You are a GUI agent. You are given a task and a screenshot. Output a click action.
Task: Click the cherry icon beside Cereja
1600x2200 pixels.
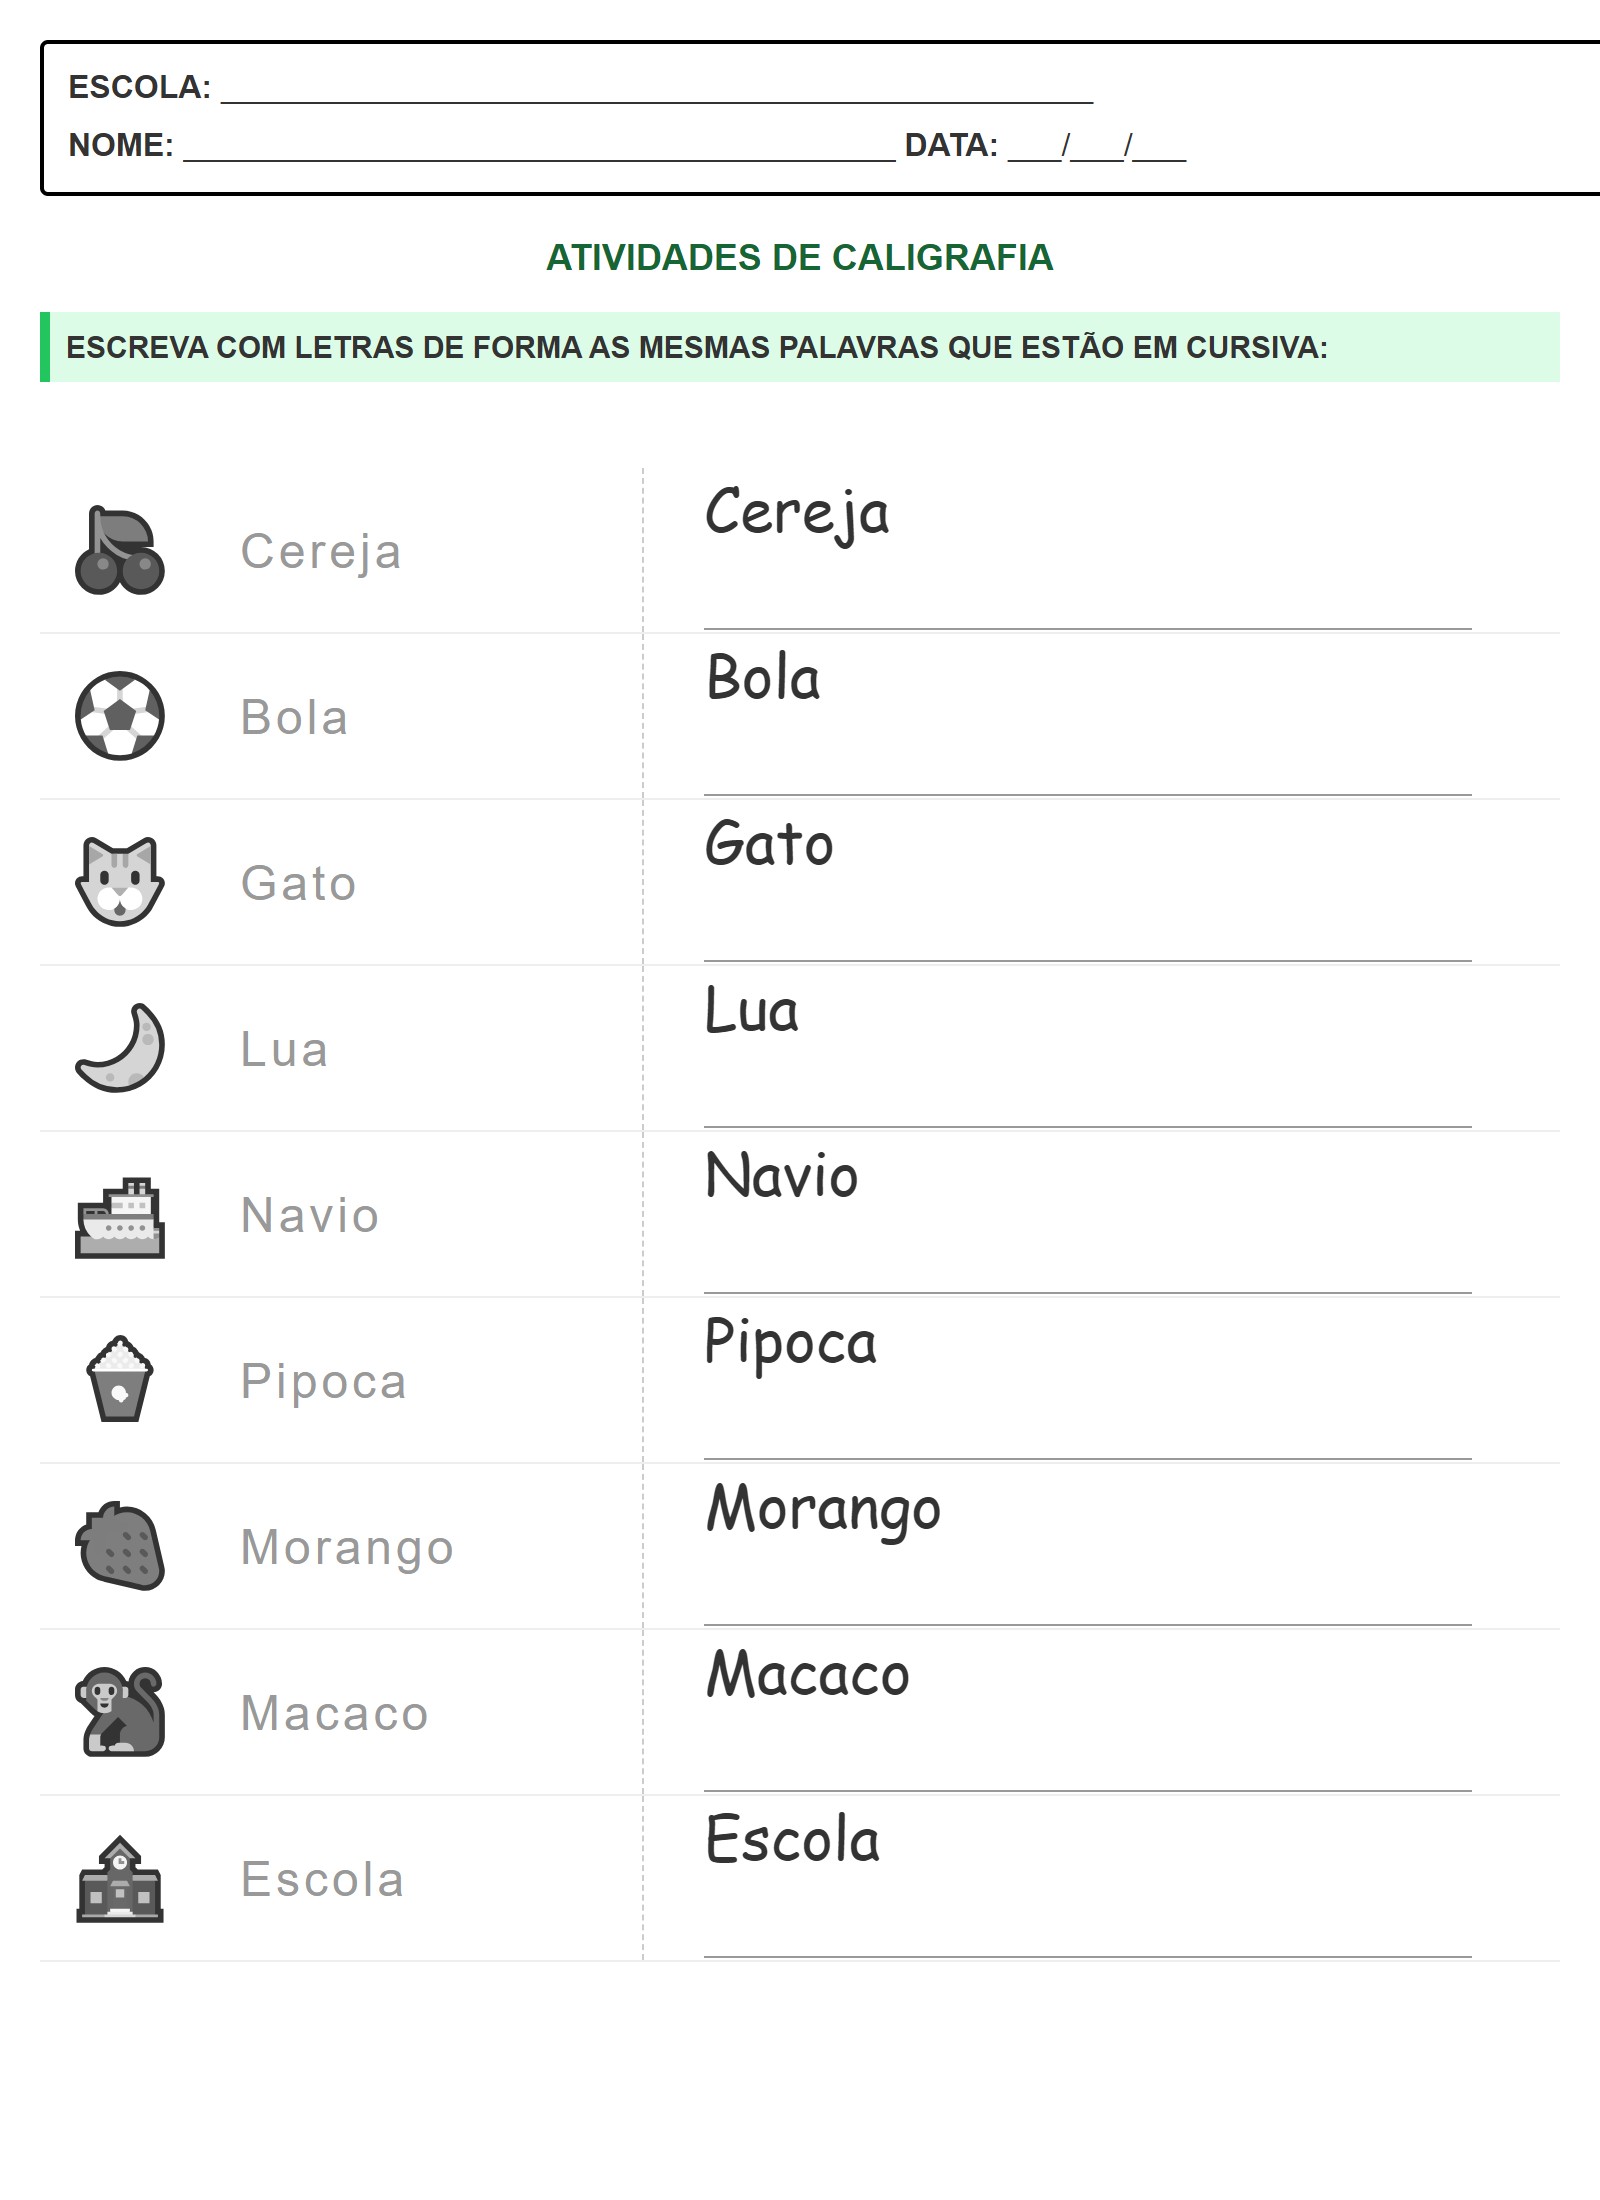(120, 551)
